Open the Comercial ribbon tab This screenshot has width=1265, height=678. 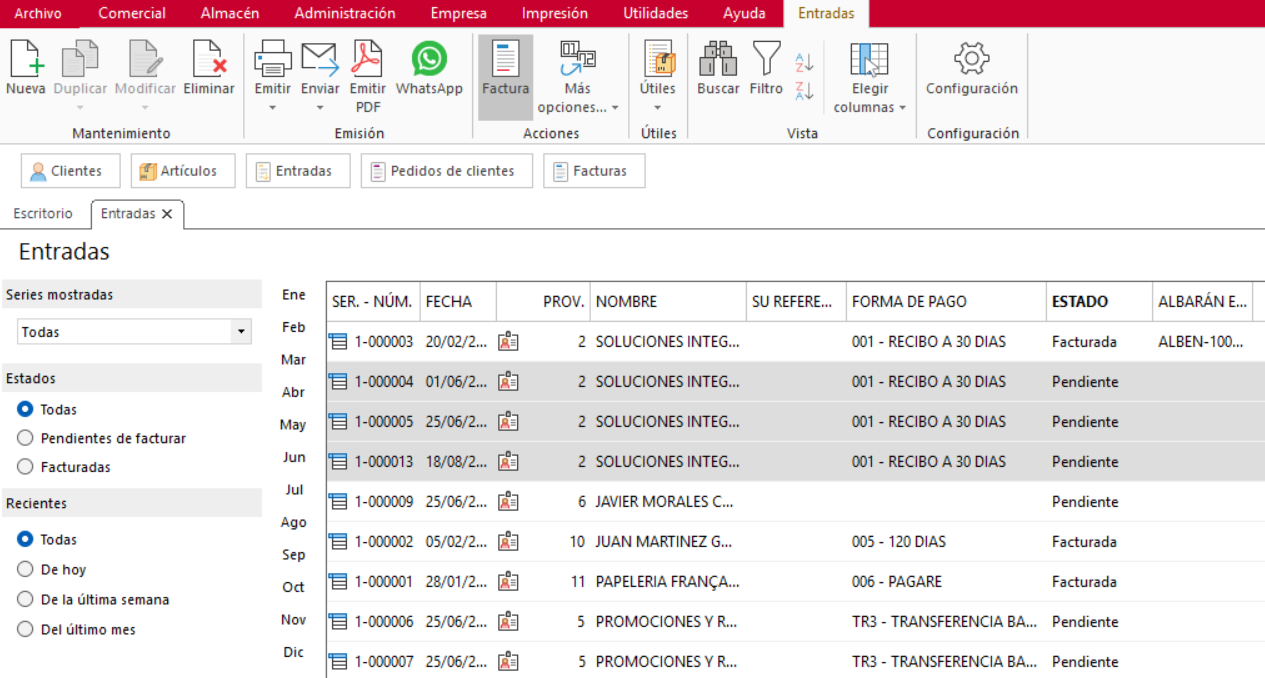click(x=132, y=13)
